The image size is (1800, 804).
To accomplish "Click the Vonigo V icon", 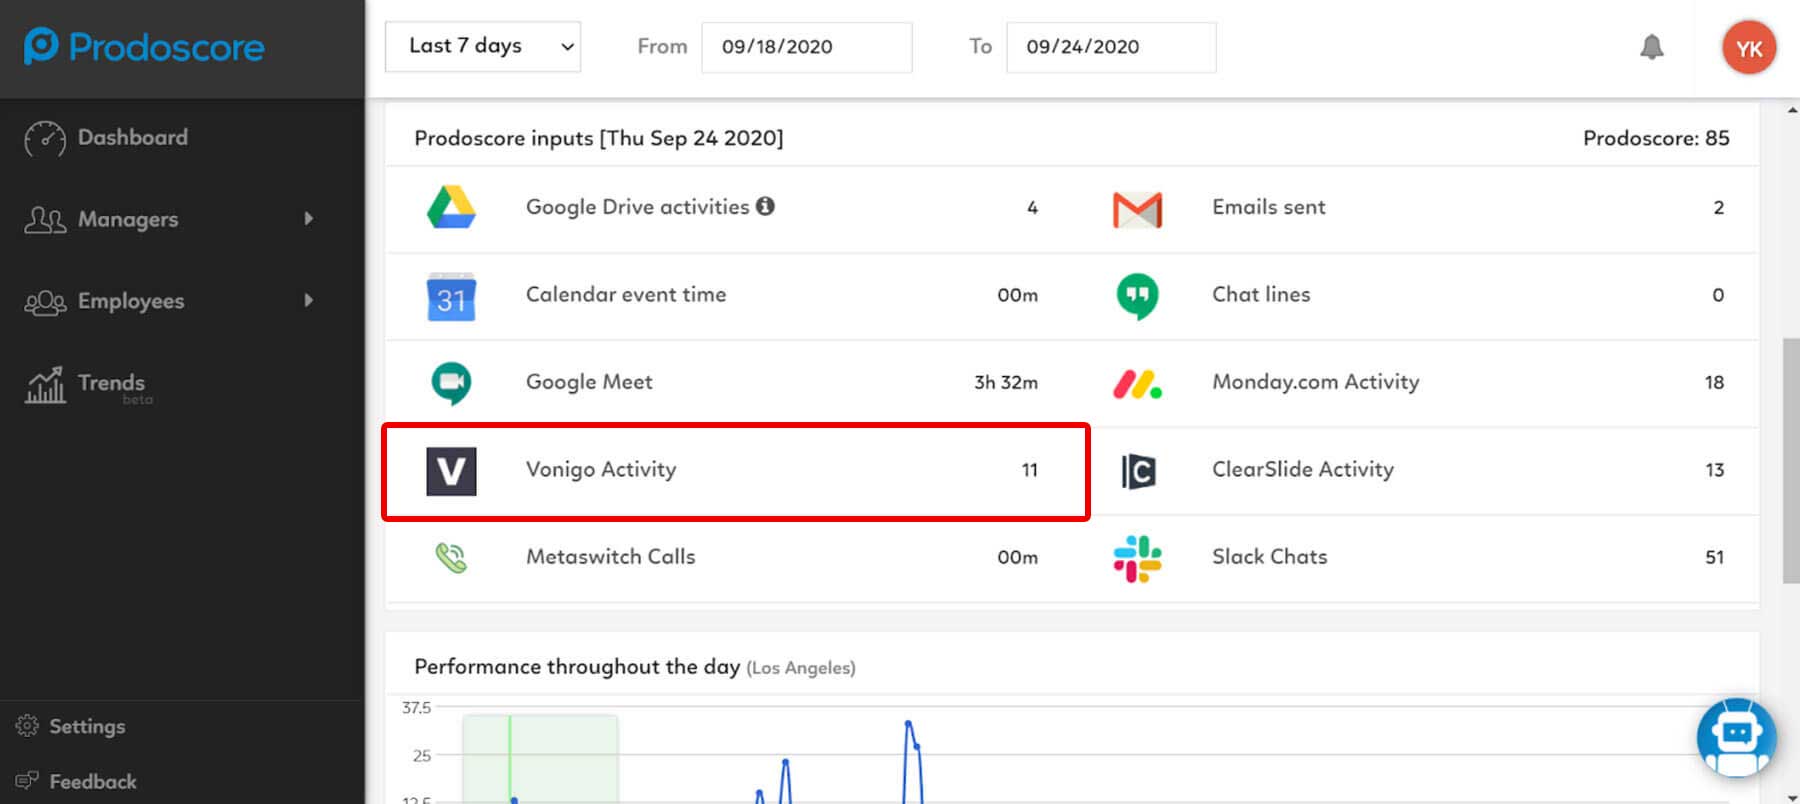I will 451,471.
